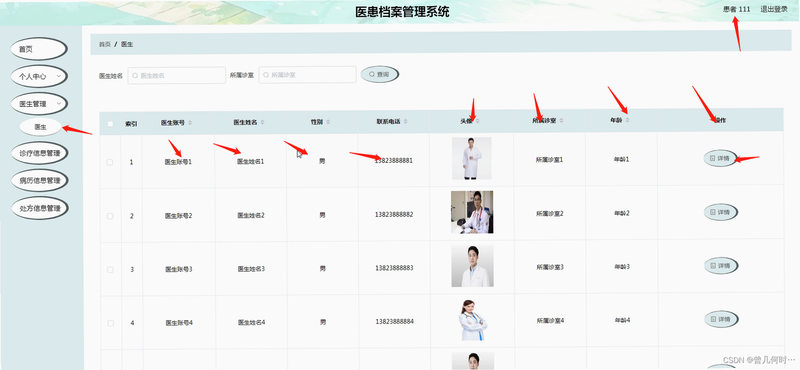Select the 医生 submenu item
Viewport: 800px width, 370px height.
point(40,127)
